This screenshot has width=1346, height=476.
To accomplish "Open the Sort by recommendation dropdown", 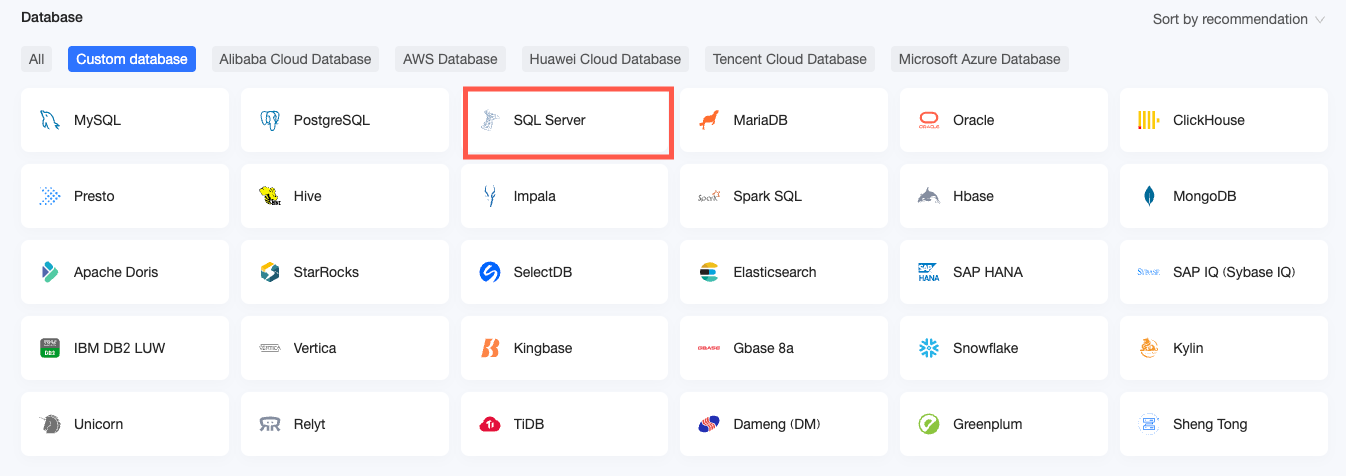I will click(1238, 19).
